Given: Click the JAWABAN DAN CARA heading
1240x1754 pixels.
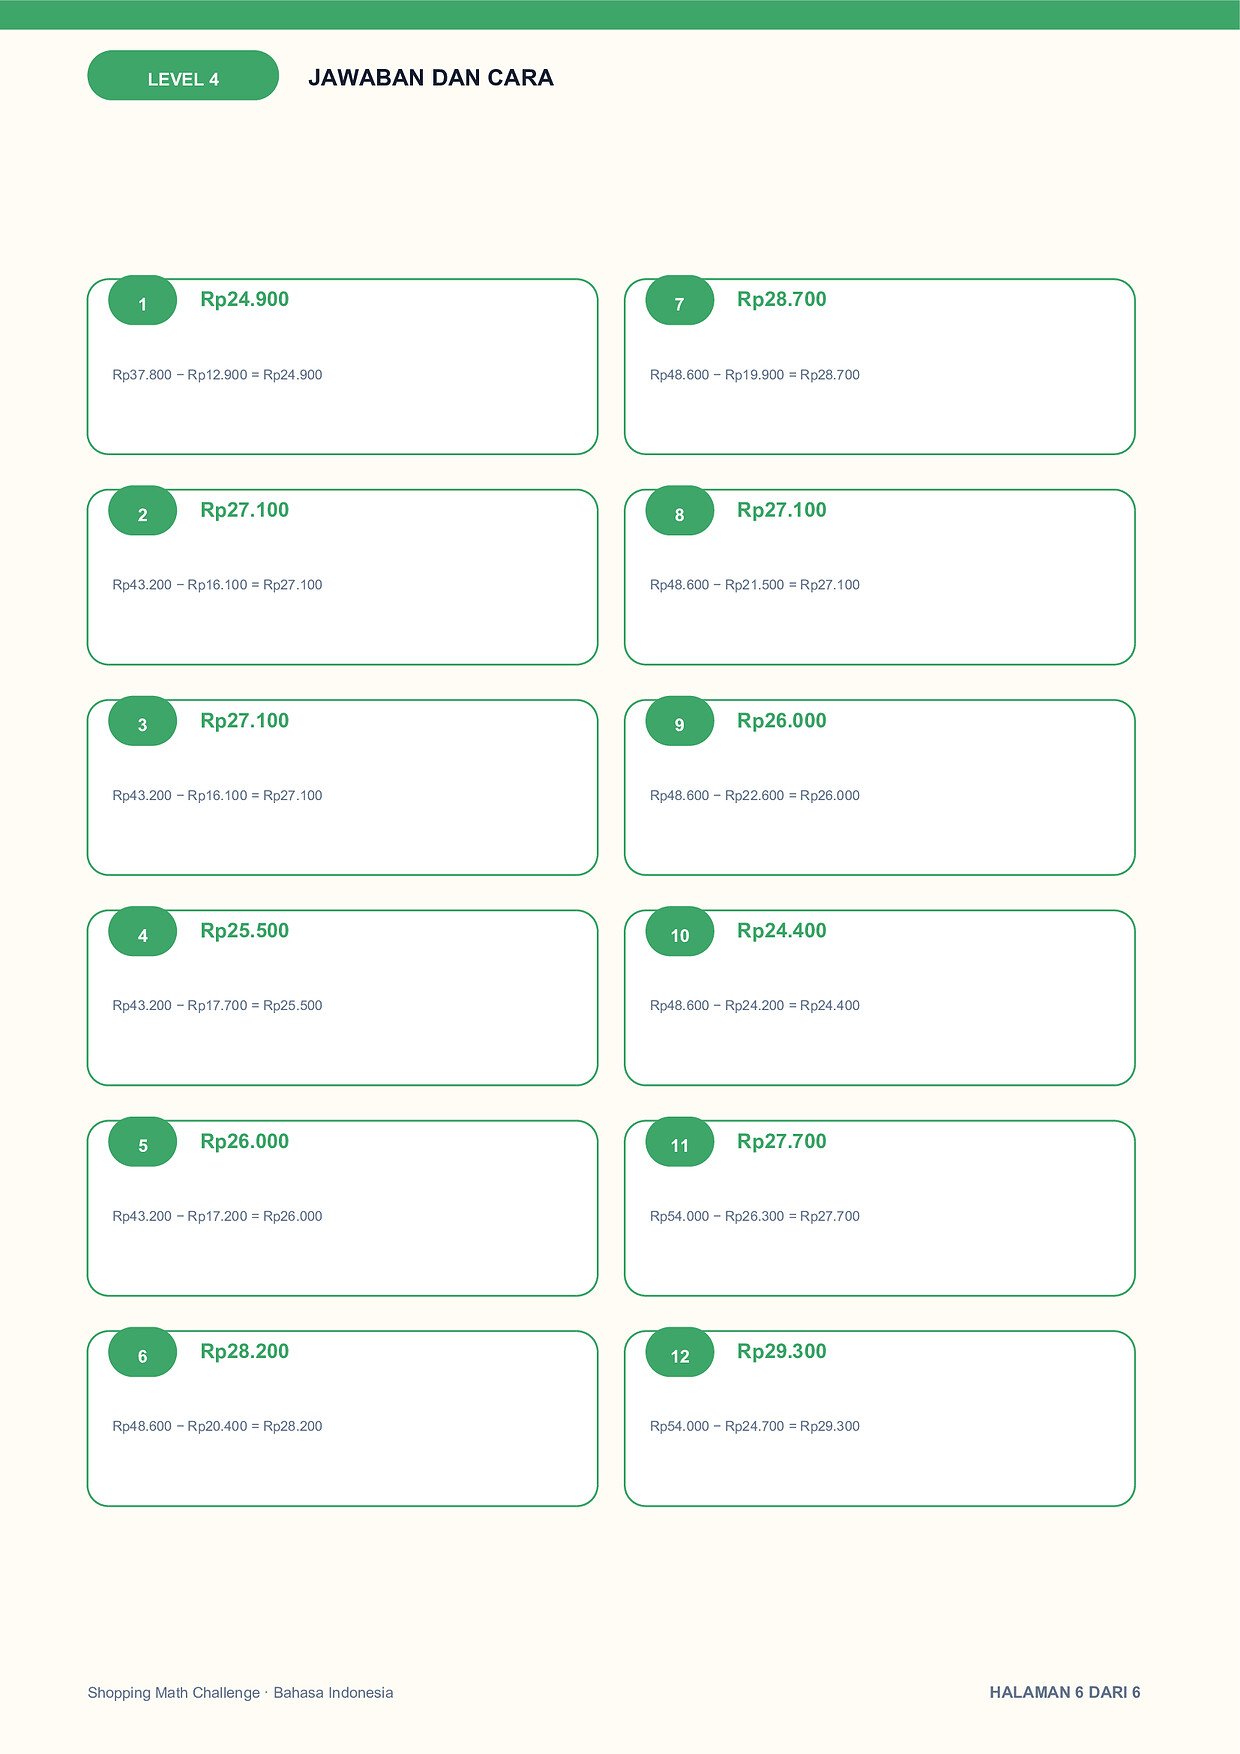Looking at the screenshot, I should coord(431,78).
